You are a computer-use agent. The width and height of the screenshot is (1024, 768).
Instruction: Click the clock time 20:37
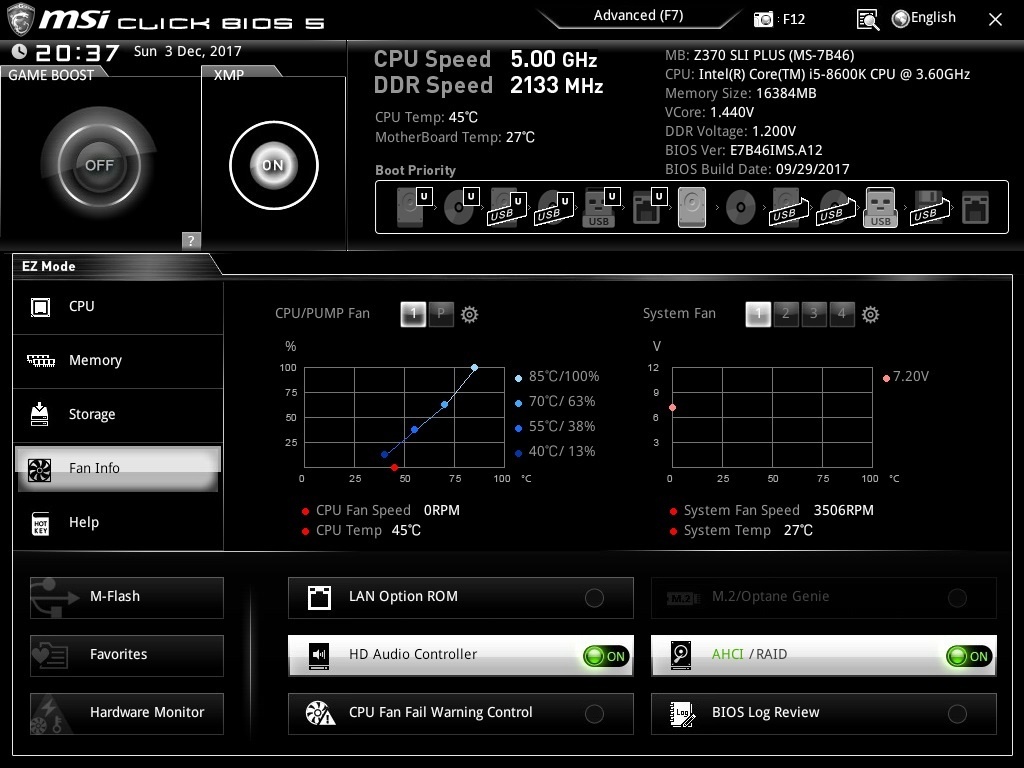pos(77,53)
